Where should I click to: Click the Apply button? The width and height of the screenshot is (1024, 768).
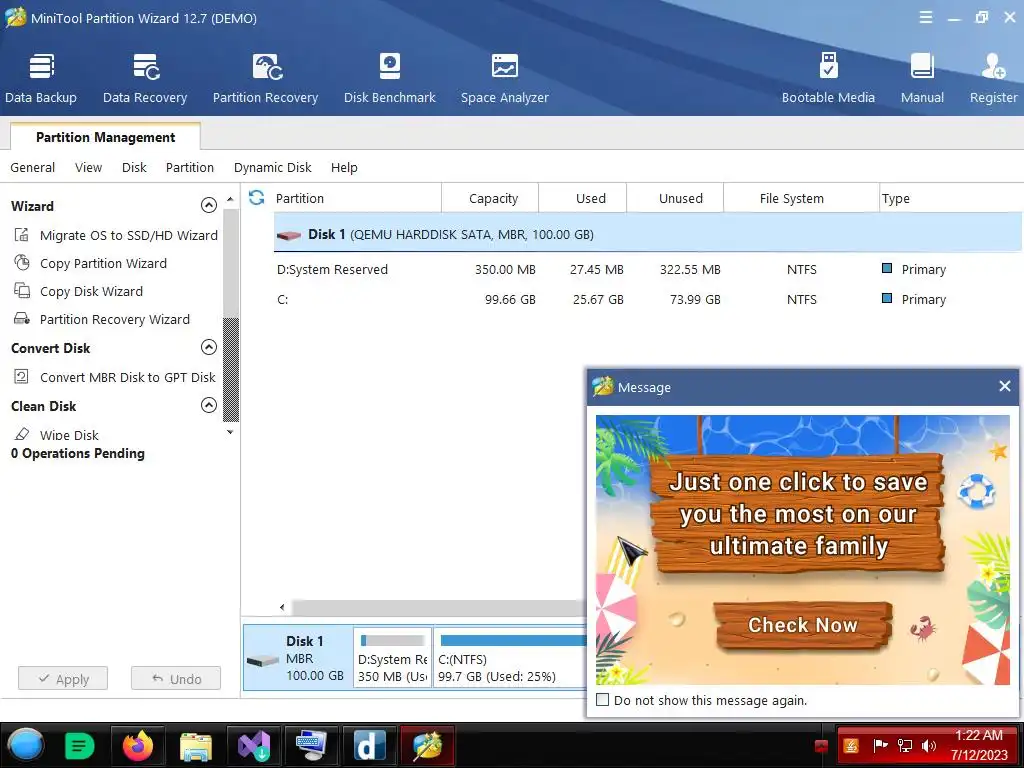click(63, 679)
